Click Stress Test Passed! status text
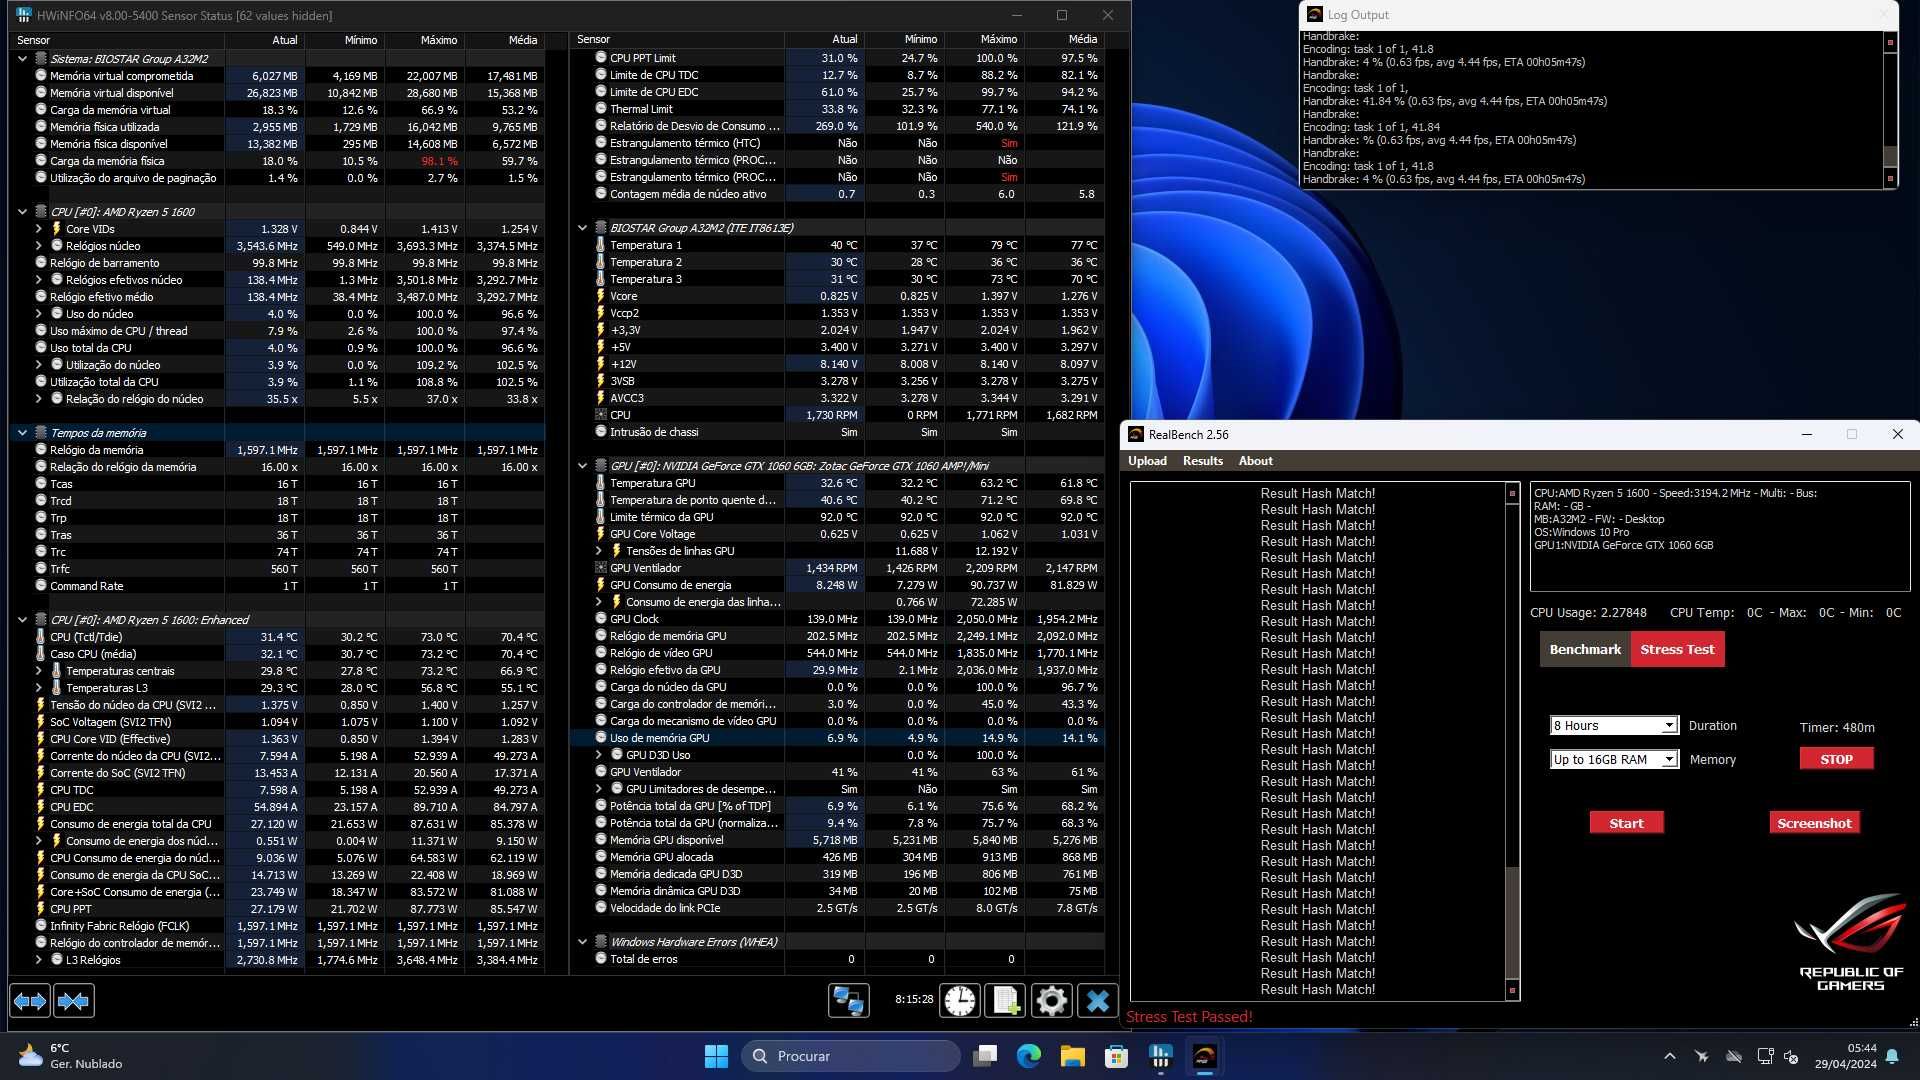 [x=1189, y=1017]
